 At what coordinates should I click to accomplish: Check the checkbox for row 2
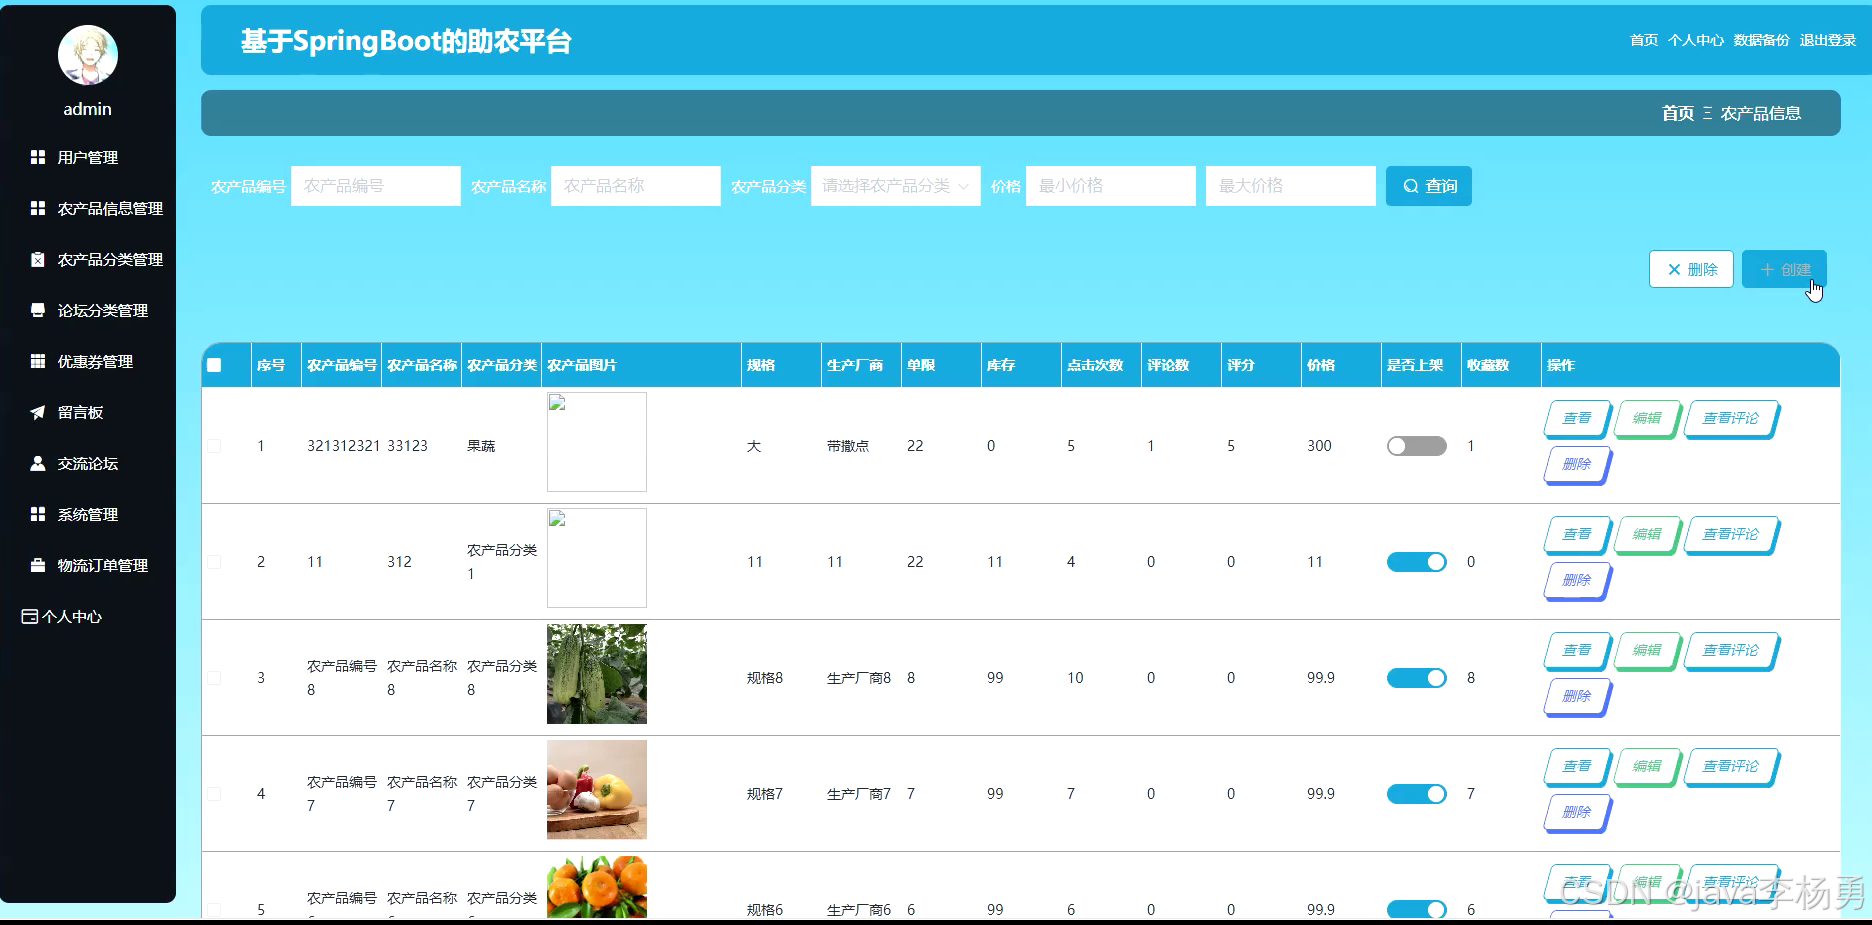[214, 562]
